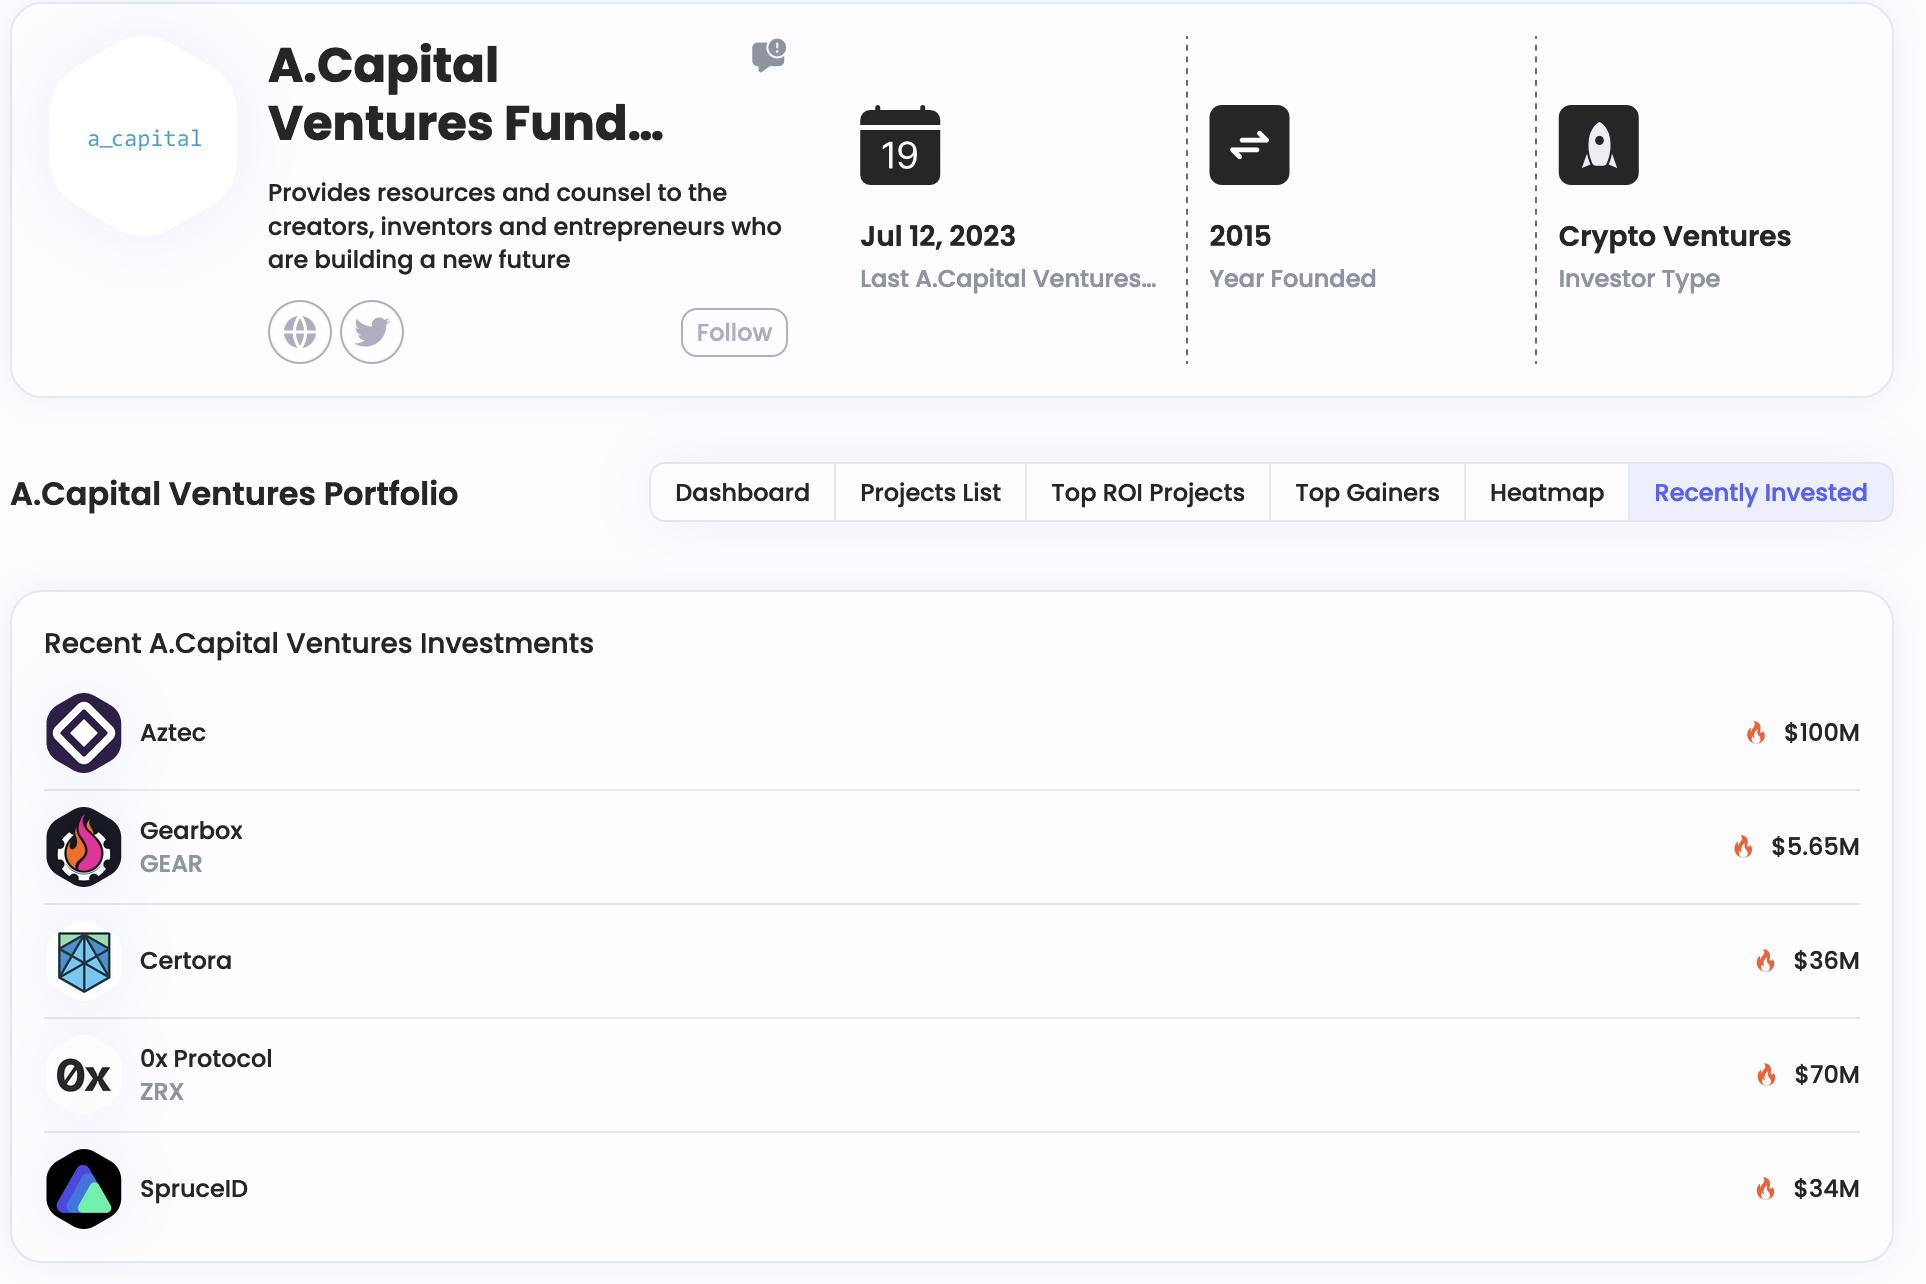Click the a_capital logo avatar
Screen dimensions: 1926x1284
pyautogui.click(x=144, y=137)
